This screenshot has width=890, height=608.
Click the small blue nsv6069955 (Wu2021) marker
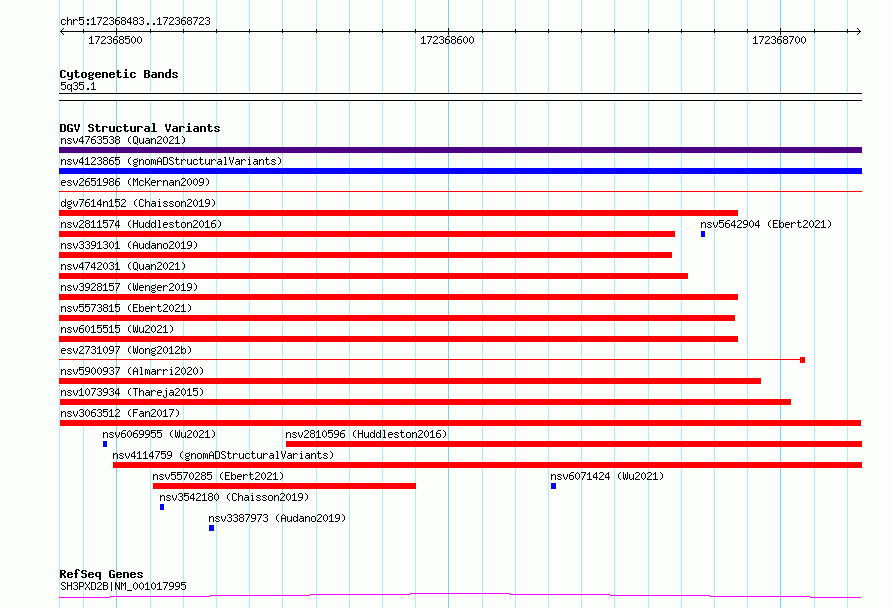[105, 444]
